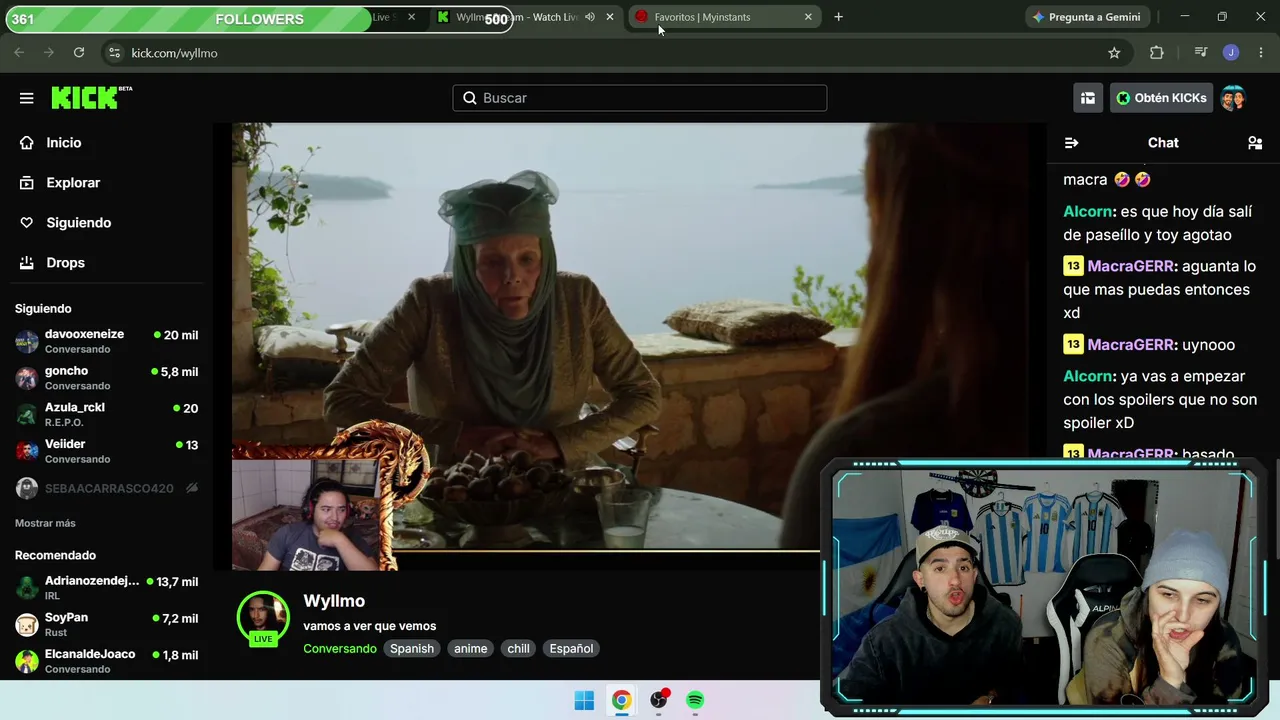Open the Chrome three-dot menu
This screenshot has width=1280, height=720.
coord(1260,53)
